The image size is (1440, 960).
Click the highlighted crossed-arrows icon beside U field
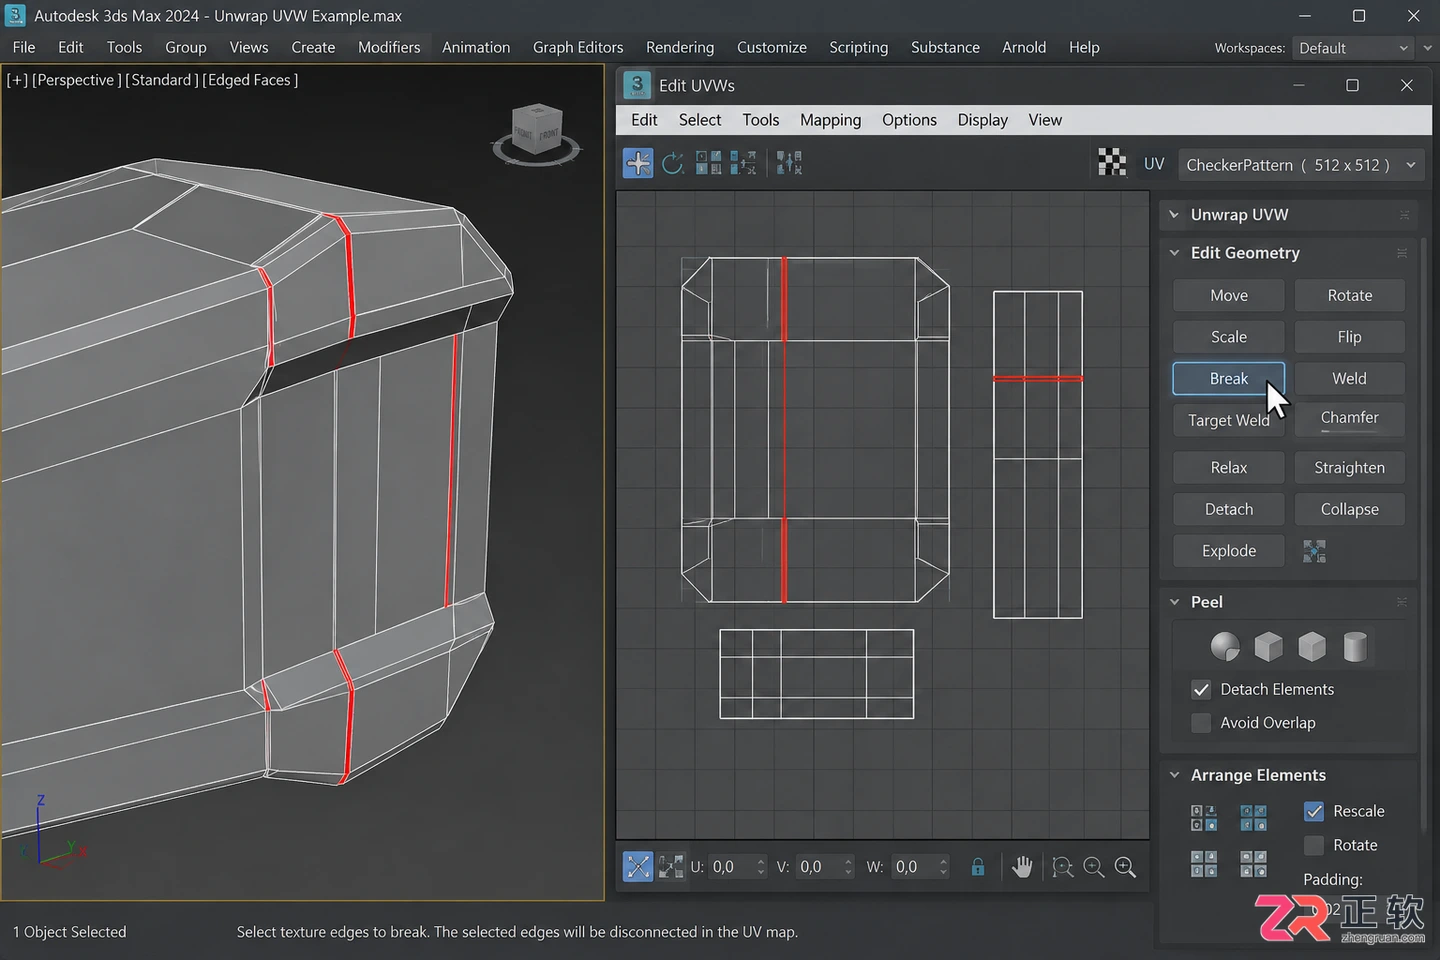click(638, 867)
